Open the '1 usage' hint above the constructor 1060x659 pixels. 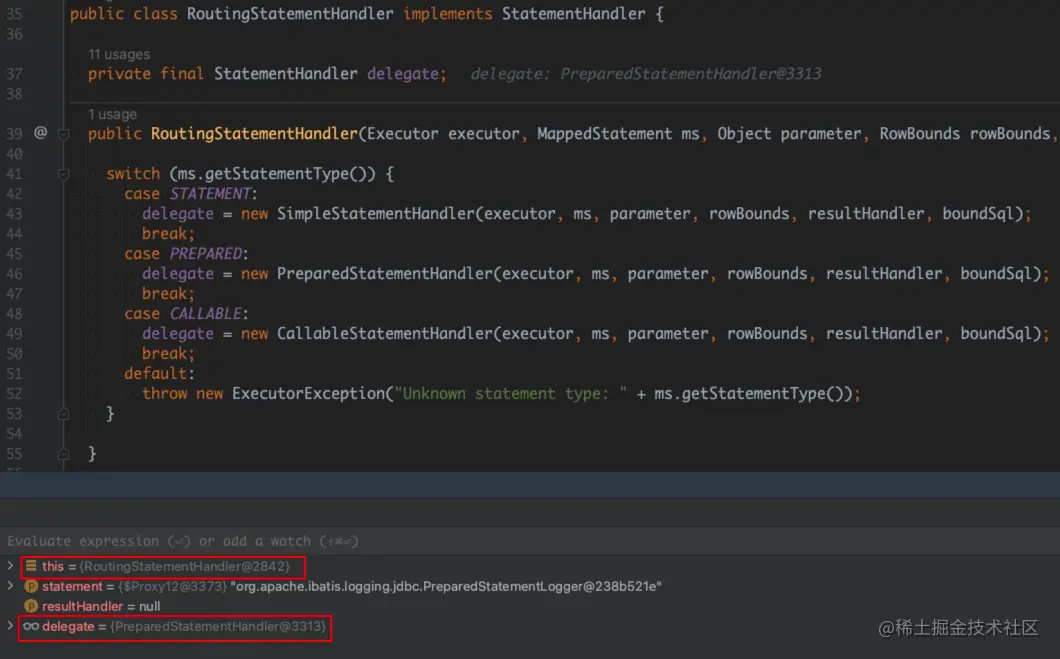(x=112, y=114)
